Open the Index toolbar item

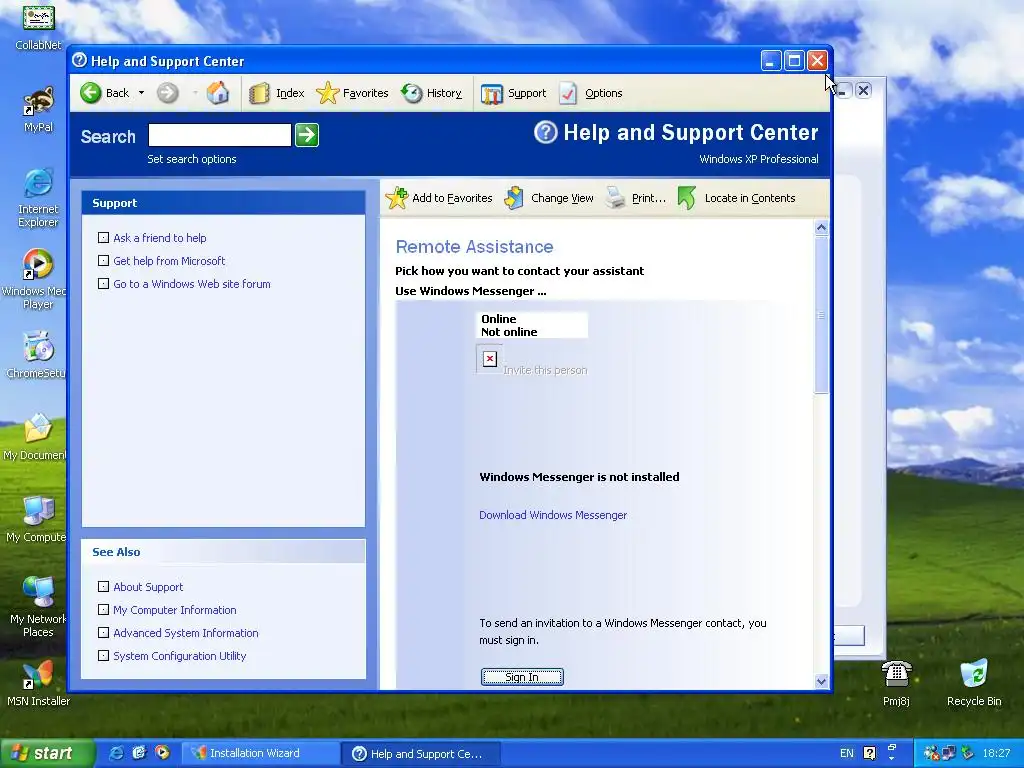(277, 93)
